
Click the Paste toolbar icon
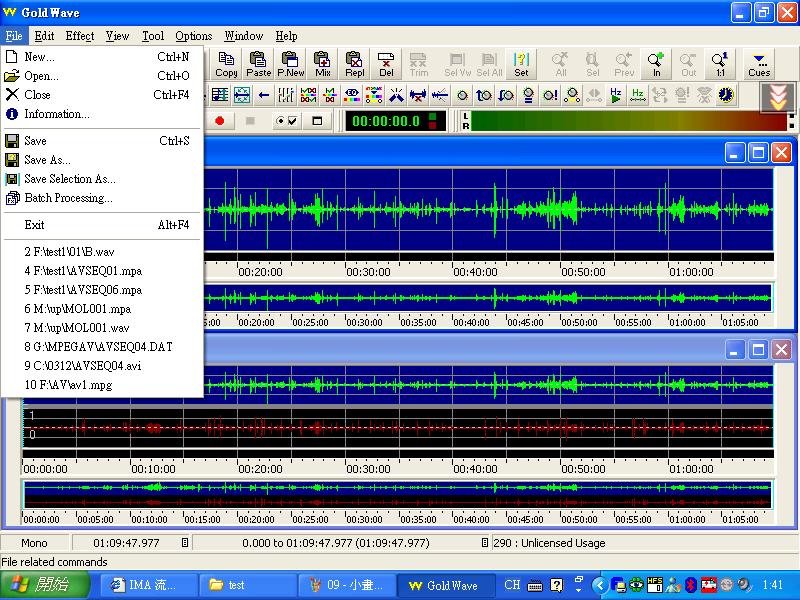pyautogui.click(x=259, y=64)
